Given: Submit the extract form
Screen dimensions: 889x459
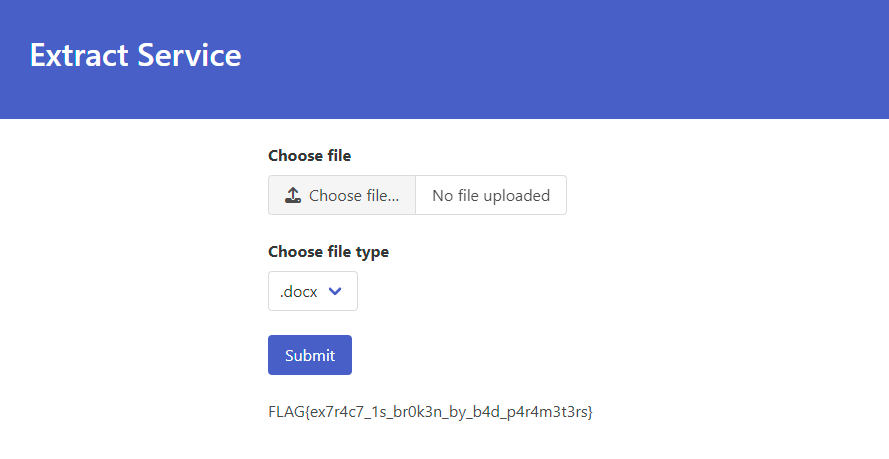Looking at the screenshot, I should [x=310, y=355].
